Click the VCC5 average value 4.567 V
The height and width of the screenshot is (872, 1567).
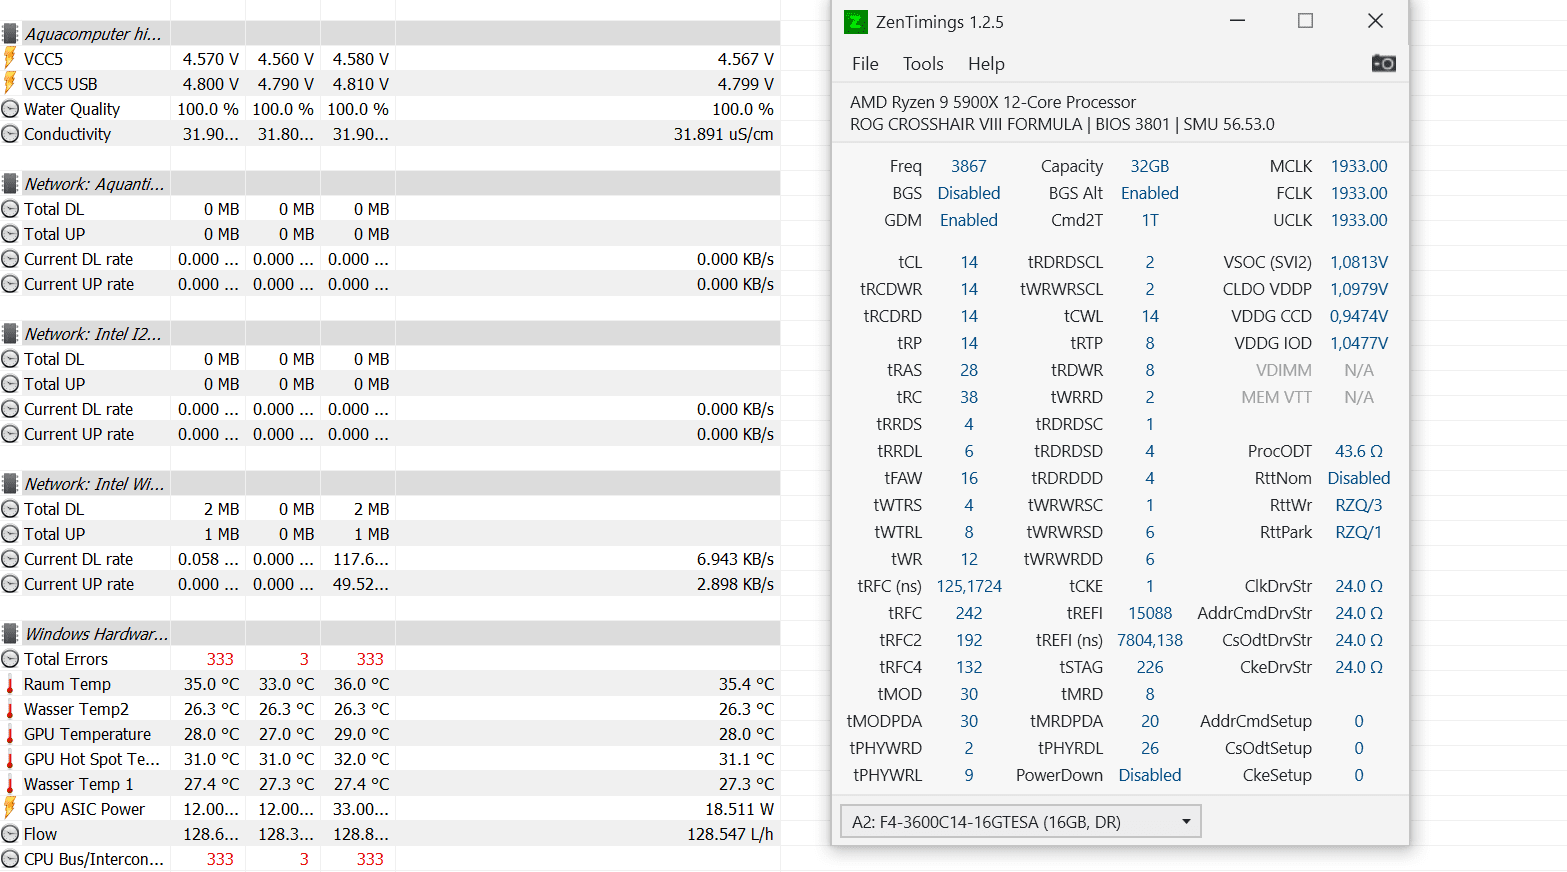tap(745, 59)
